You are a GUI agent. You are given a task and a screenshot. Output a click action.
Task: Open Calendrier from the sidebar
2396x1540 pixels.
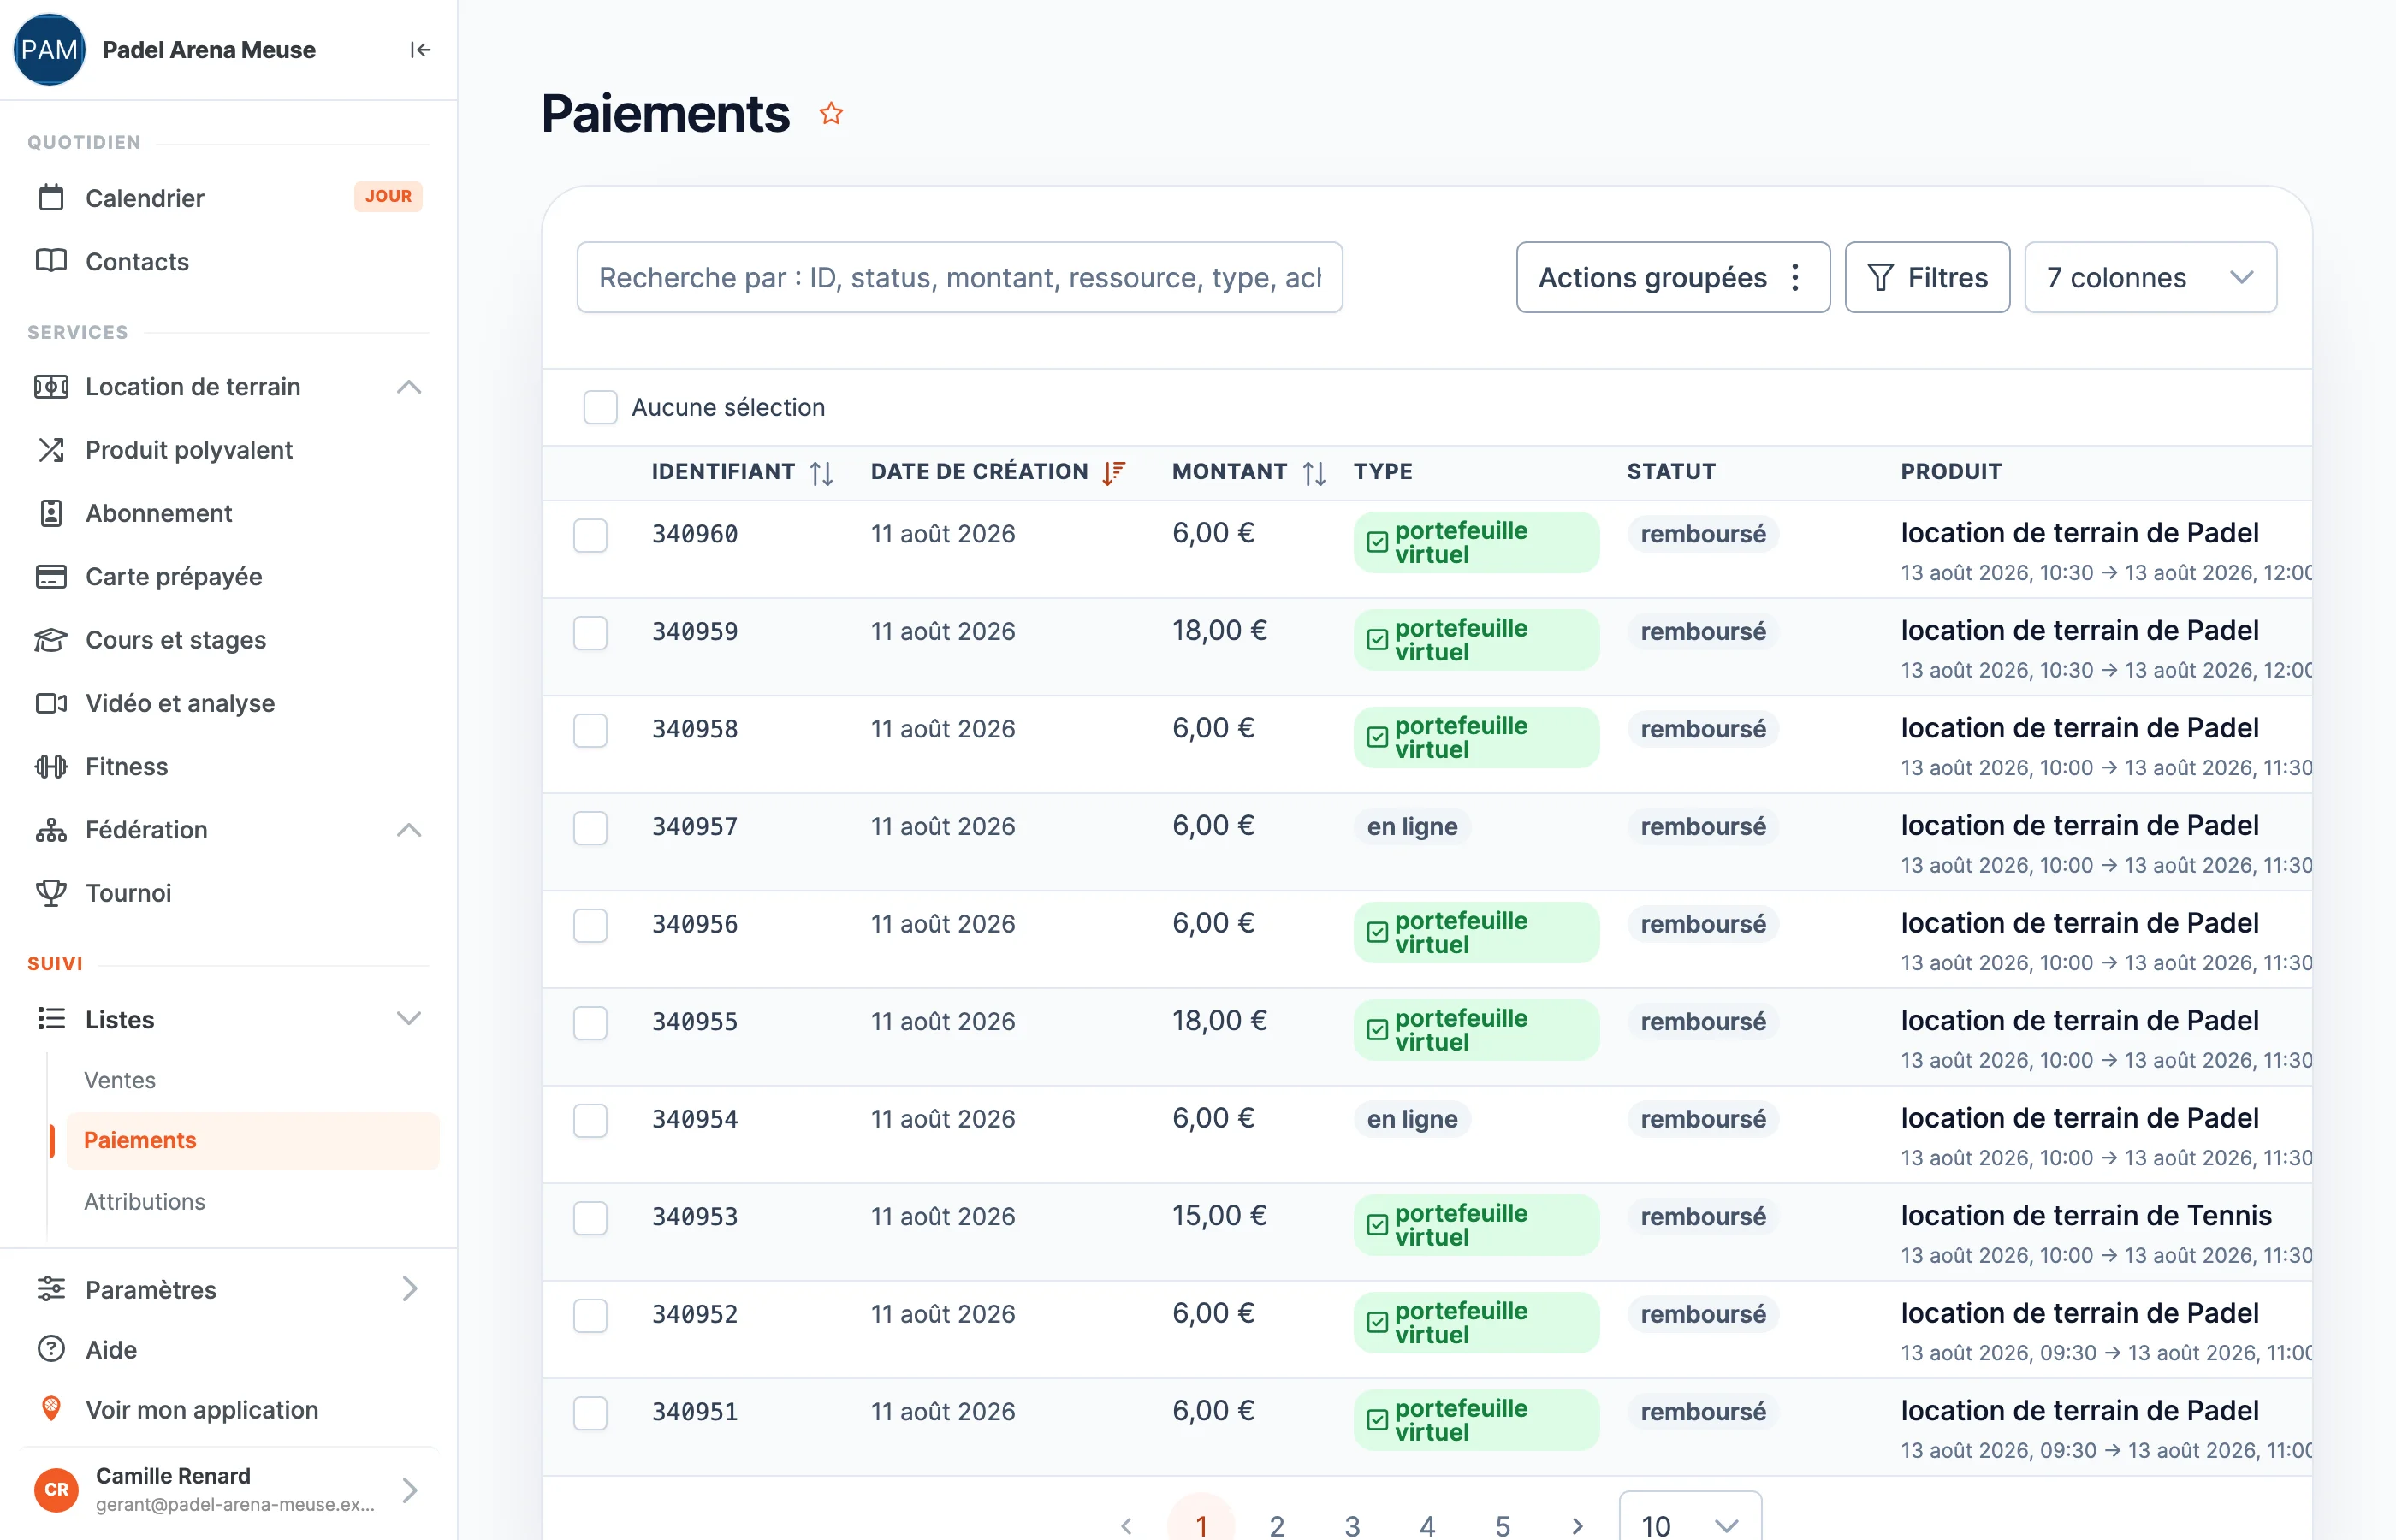click(144, 198)
